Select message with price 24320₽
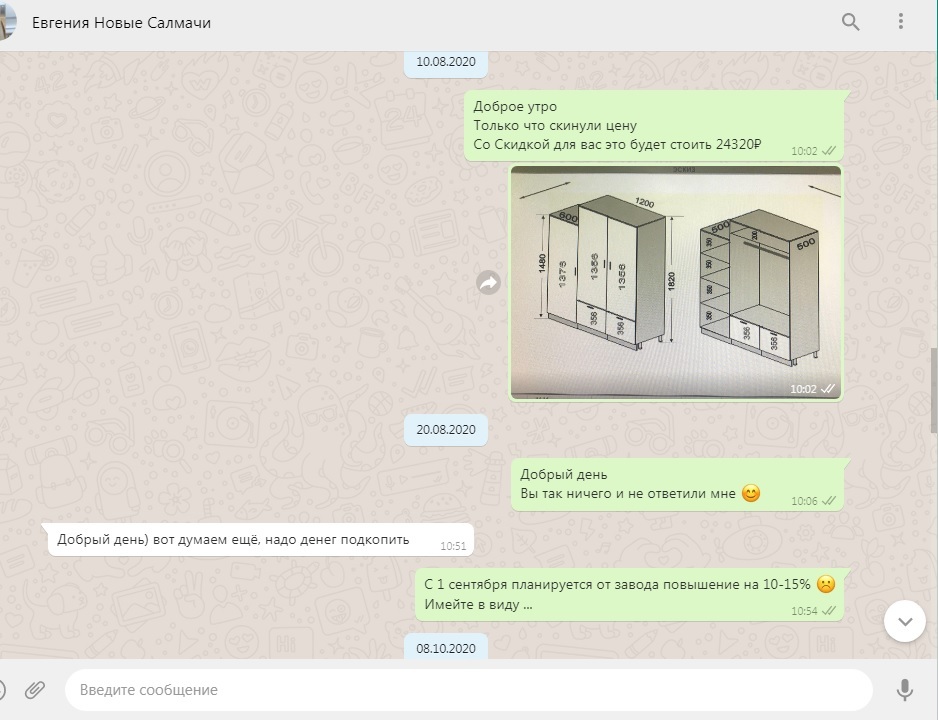This screenshot has width=938, height=720. [654, 126]
